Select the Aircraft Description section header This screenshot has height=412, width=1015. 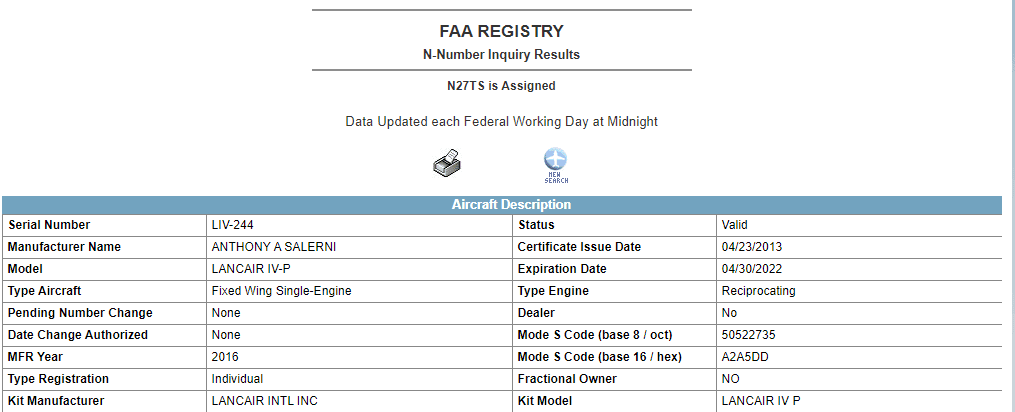pyautogui.click(x=511, y=205)
